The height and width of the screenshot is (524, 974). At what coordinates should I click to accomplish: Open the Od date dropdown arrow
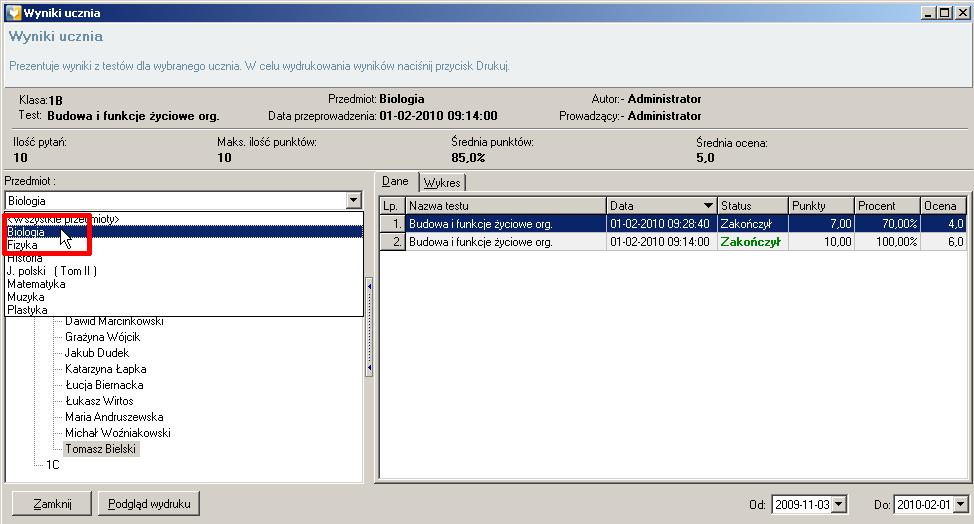tap(839, 504)
